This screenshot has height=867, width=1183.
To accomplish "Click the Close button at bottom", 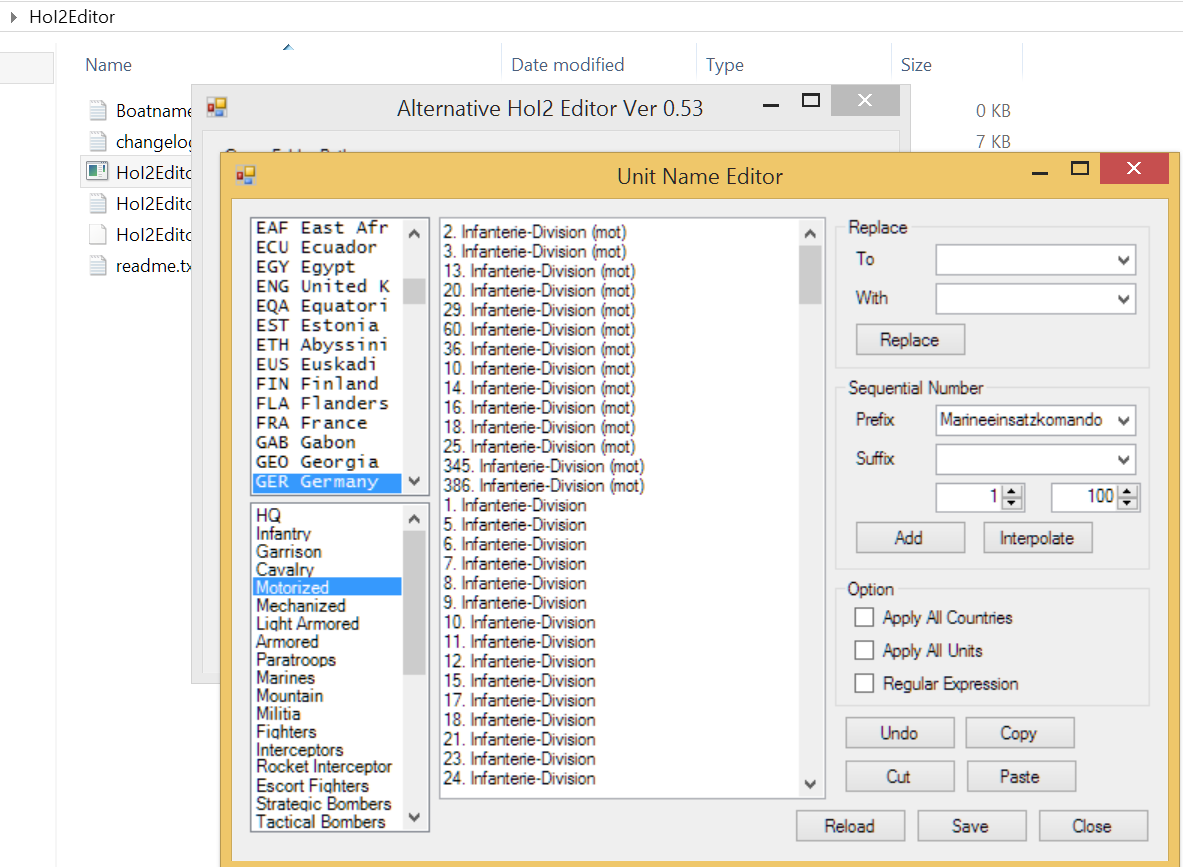I will pyautogui.click(x=1093, y=826).
